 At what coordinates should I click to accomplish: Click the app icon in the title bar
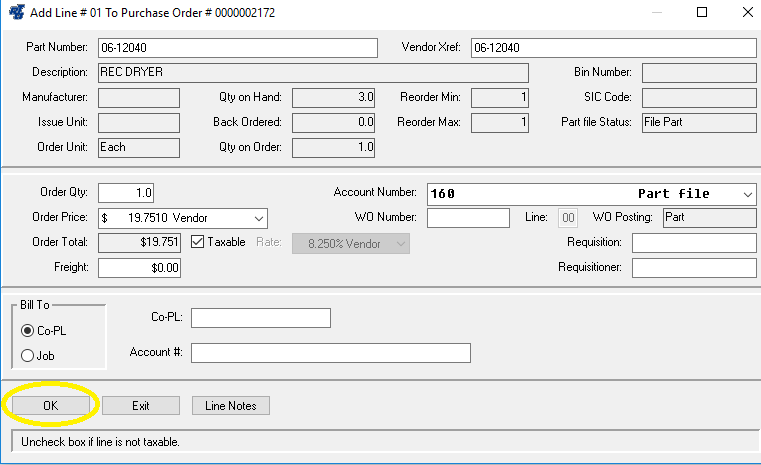[16, 13]
